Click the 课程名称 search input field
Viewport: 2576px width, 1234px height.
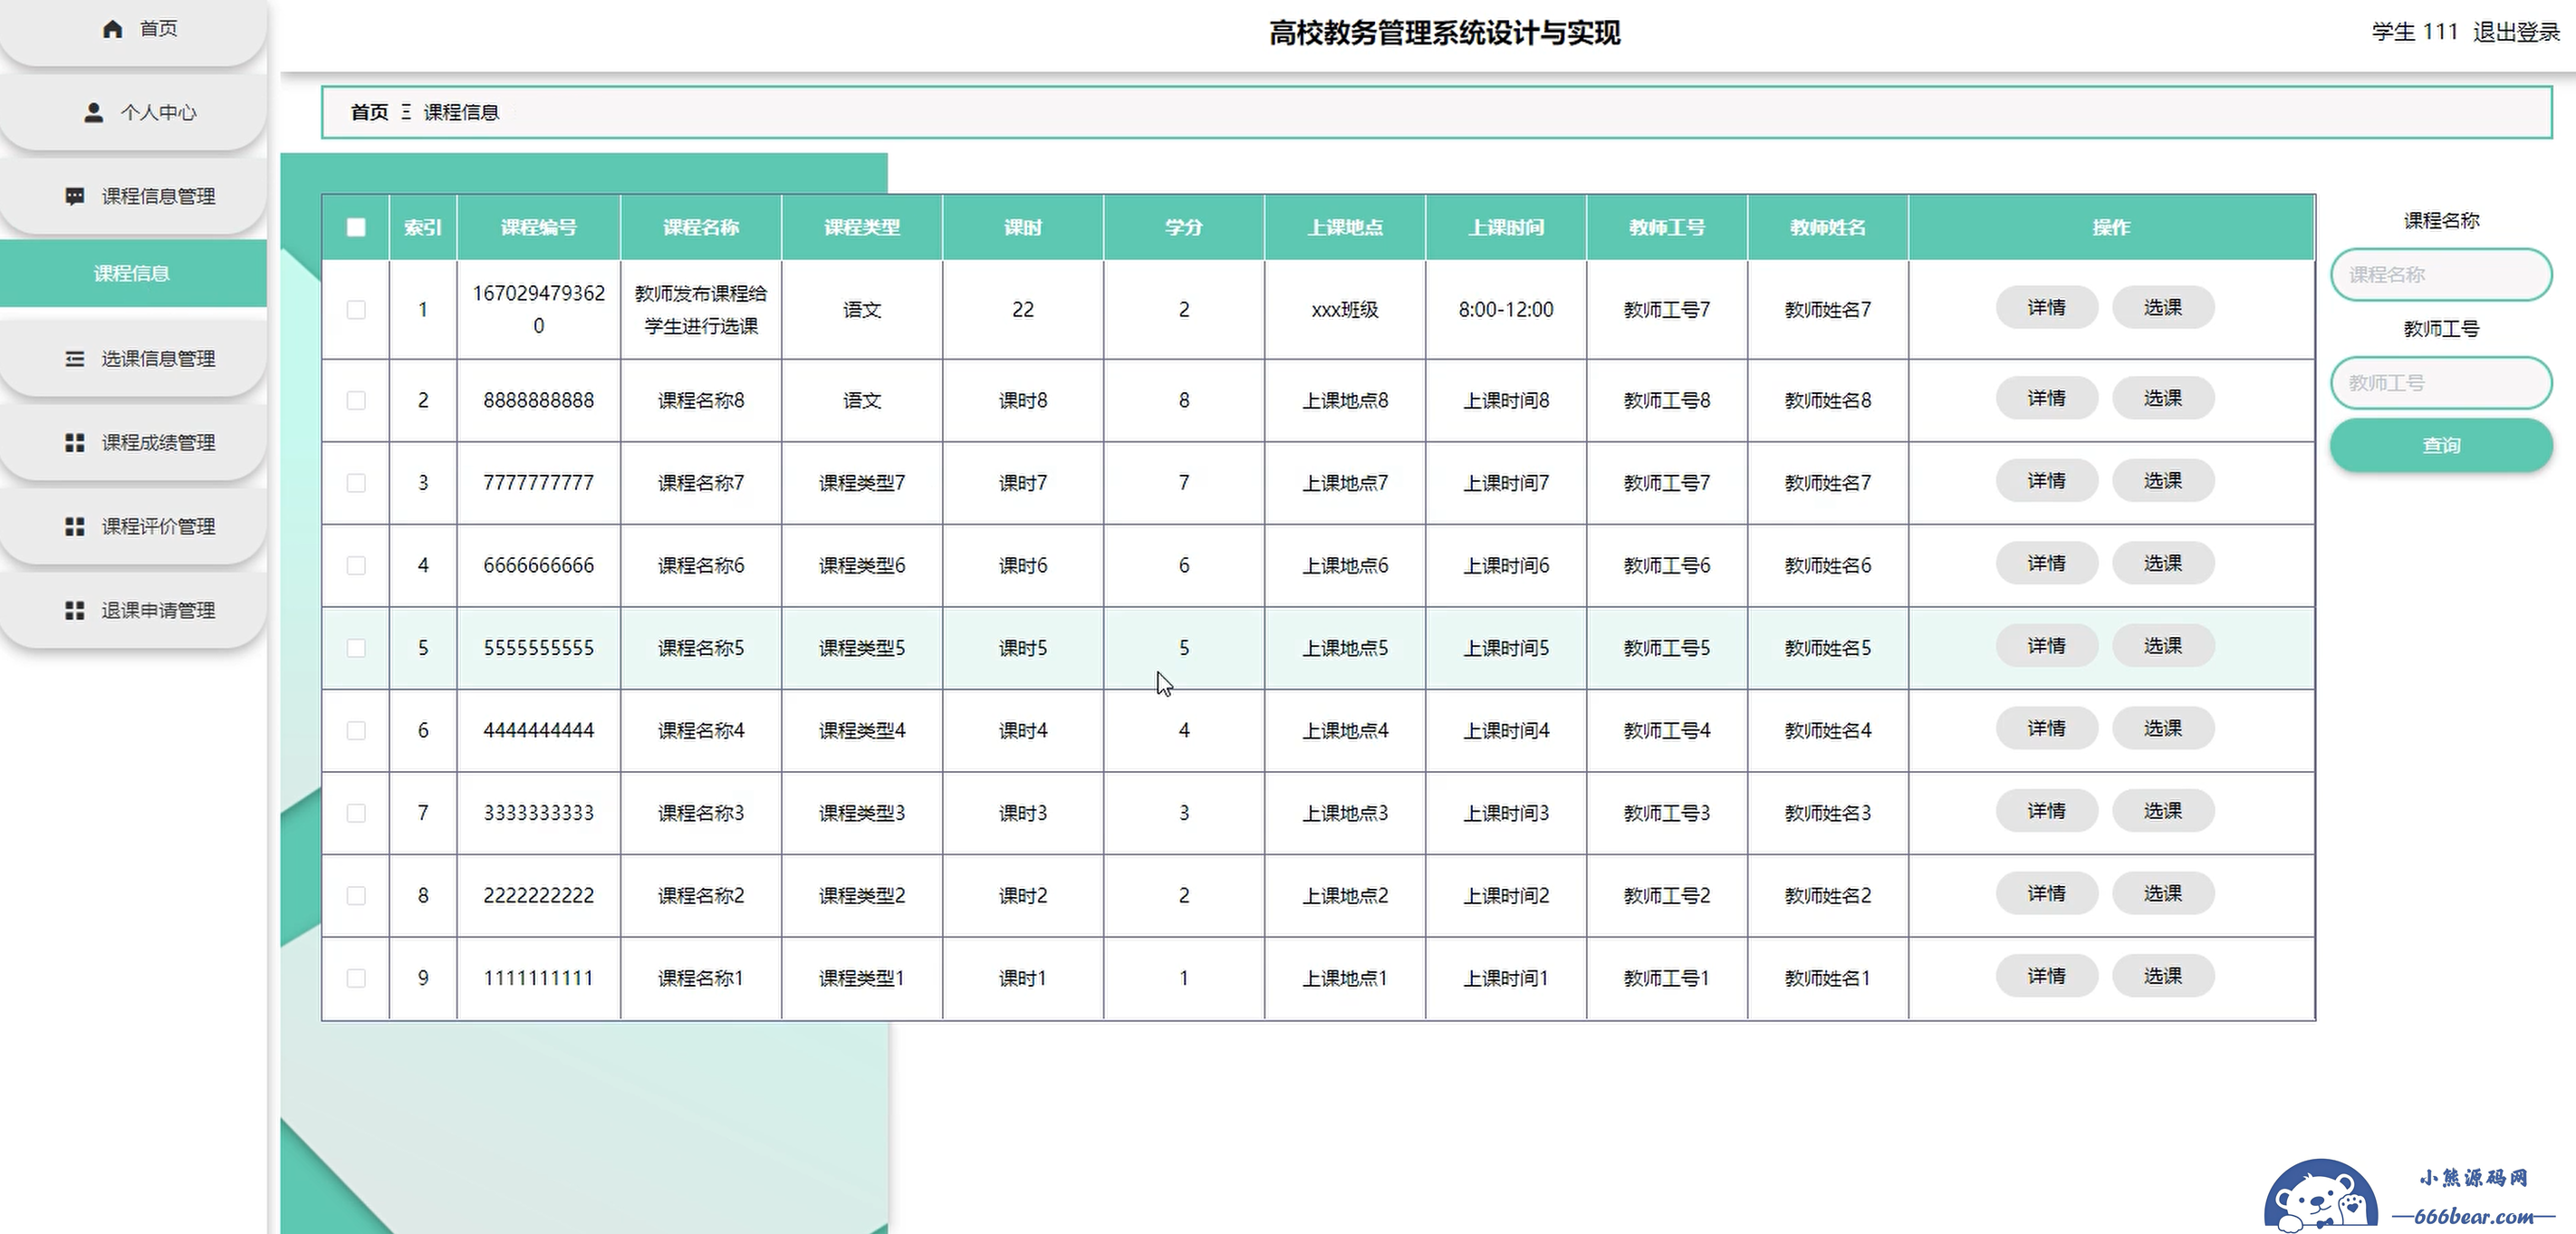[2441, 274]
